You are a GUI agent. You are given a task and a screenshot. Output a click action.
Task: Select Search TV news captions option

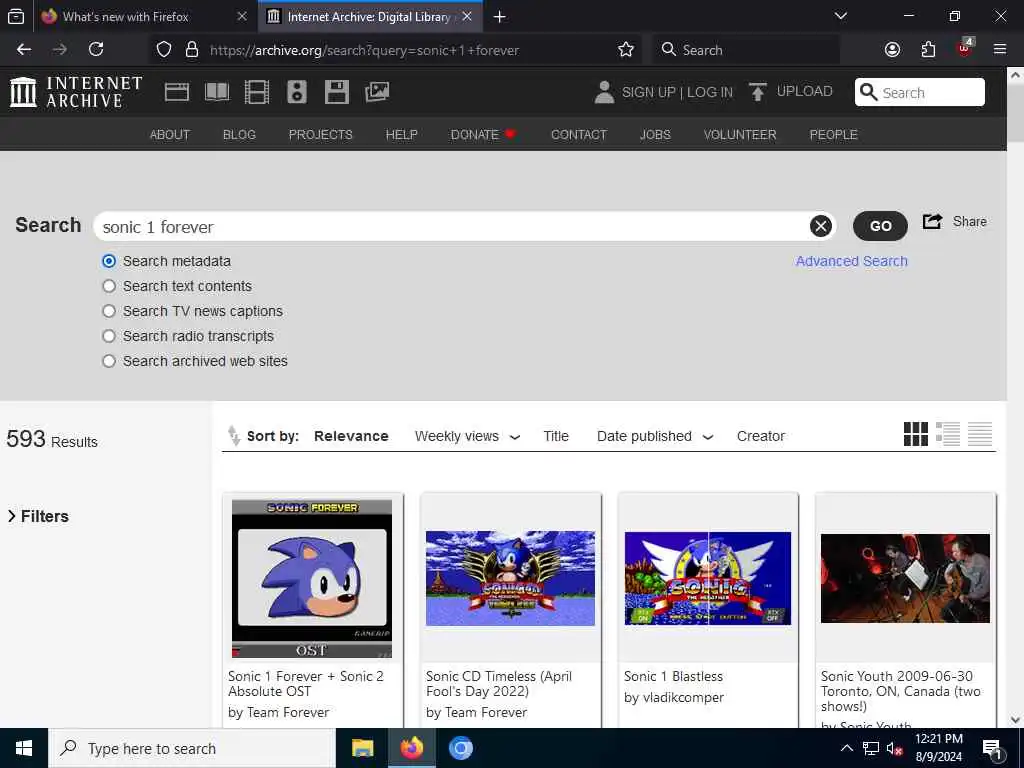pyautogui.click(x=109, y=311)
